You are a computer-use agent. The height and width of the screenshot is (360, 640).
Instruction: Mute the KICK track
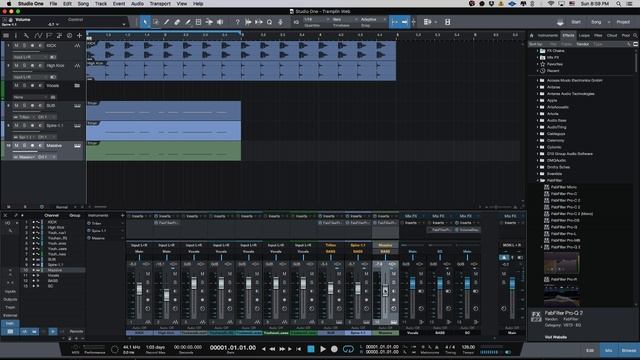(x=16, y=46)
